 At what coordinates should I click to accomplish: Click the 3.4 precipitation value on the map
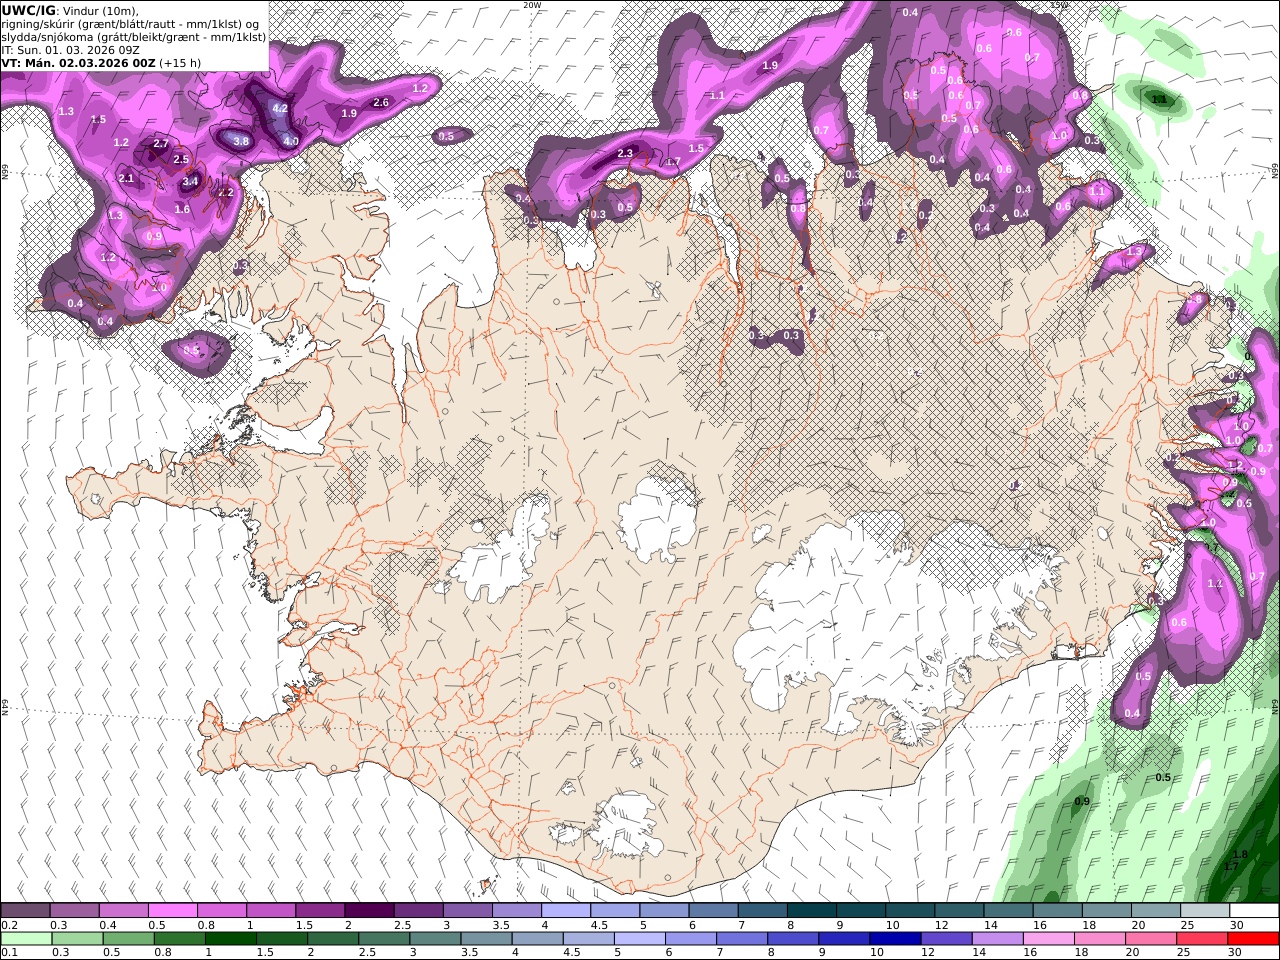tap(191, 181)
